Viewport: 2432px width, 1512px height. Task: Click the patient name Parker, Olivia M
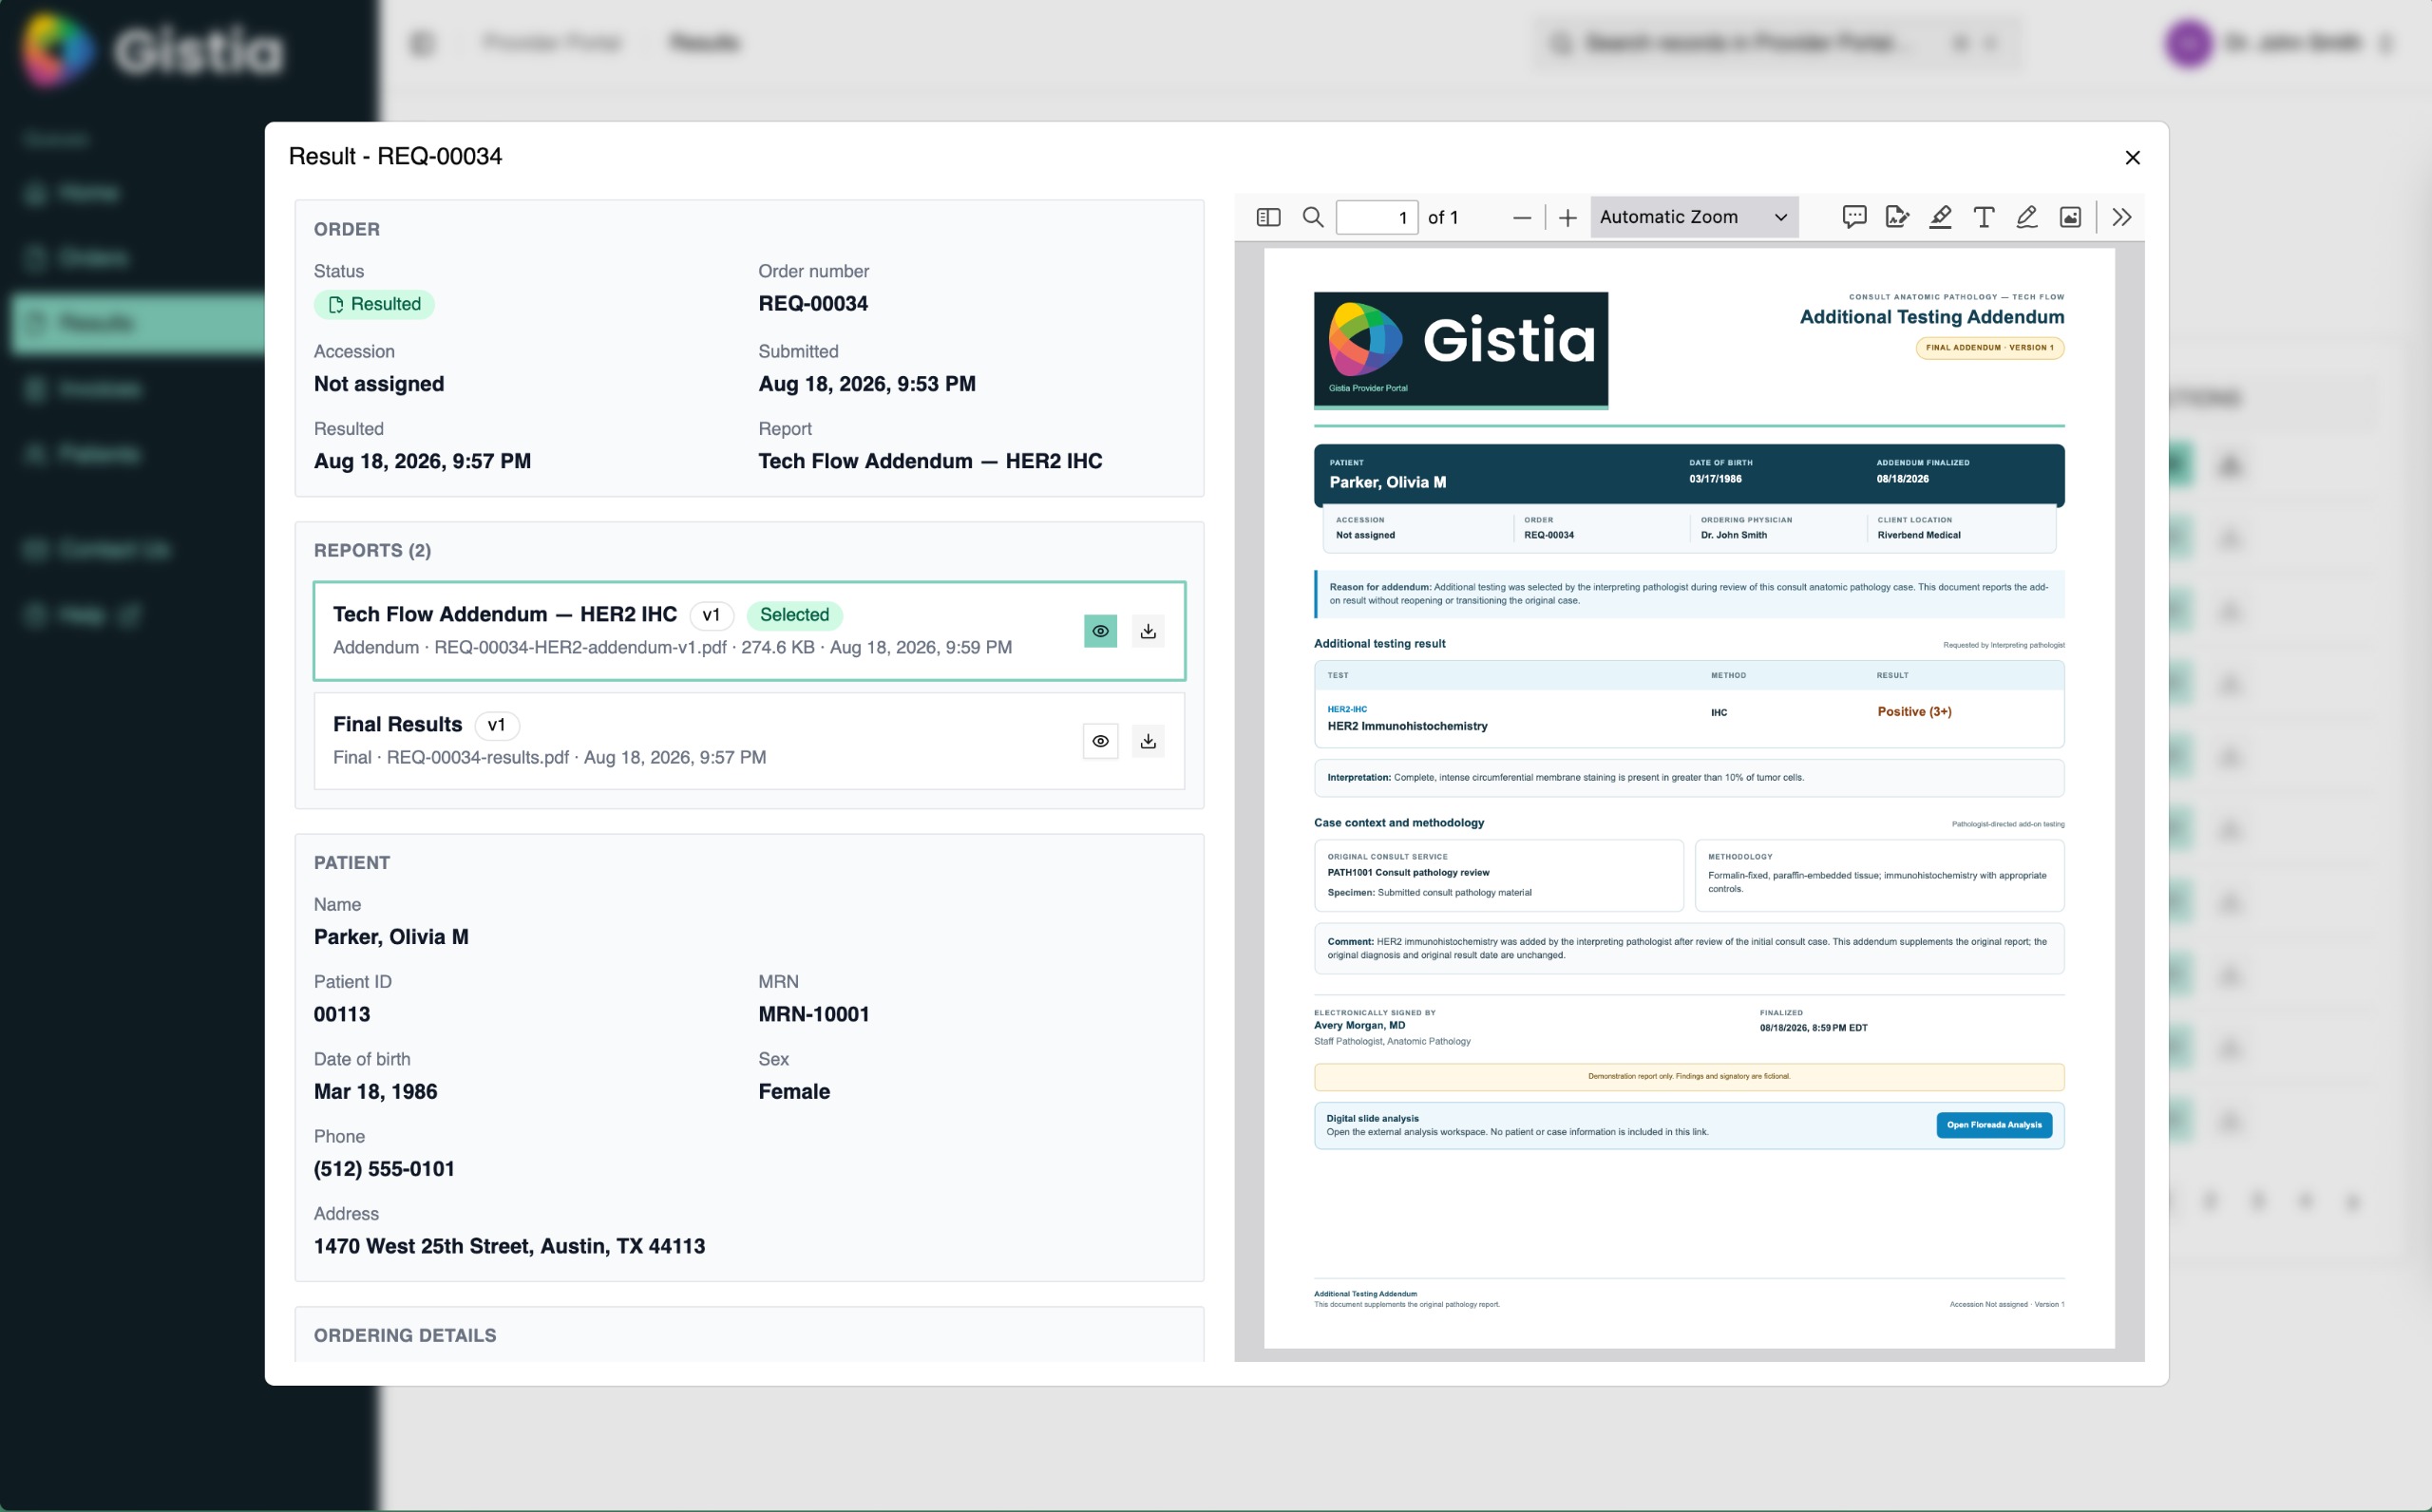click(x=391, y=937)
